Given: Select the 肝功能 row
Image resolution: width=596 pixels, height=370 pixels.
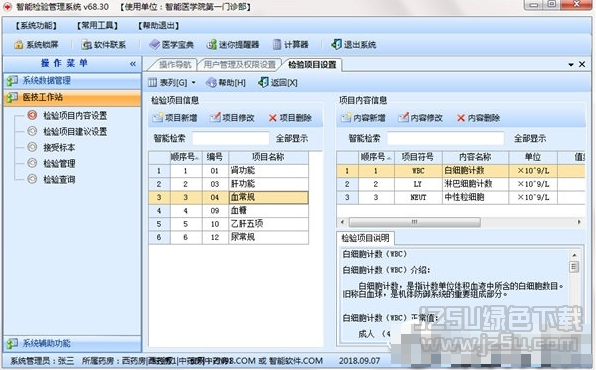Looking at the screenshot, I should tap(228, 184).
